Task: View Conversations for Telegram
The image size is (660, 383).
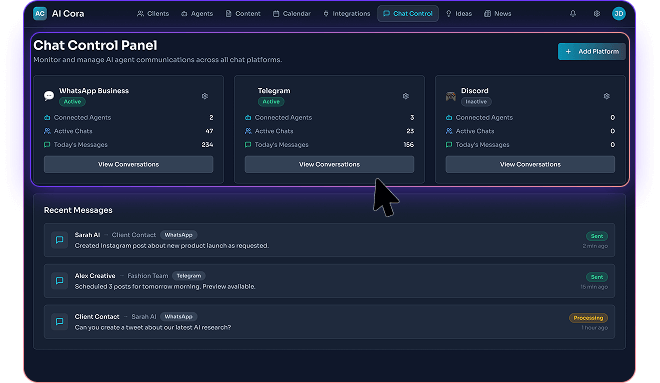Action: tap(329, 164)
